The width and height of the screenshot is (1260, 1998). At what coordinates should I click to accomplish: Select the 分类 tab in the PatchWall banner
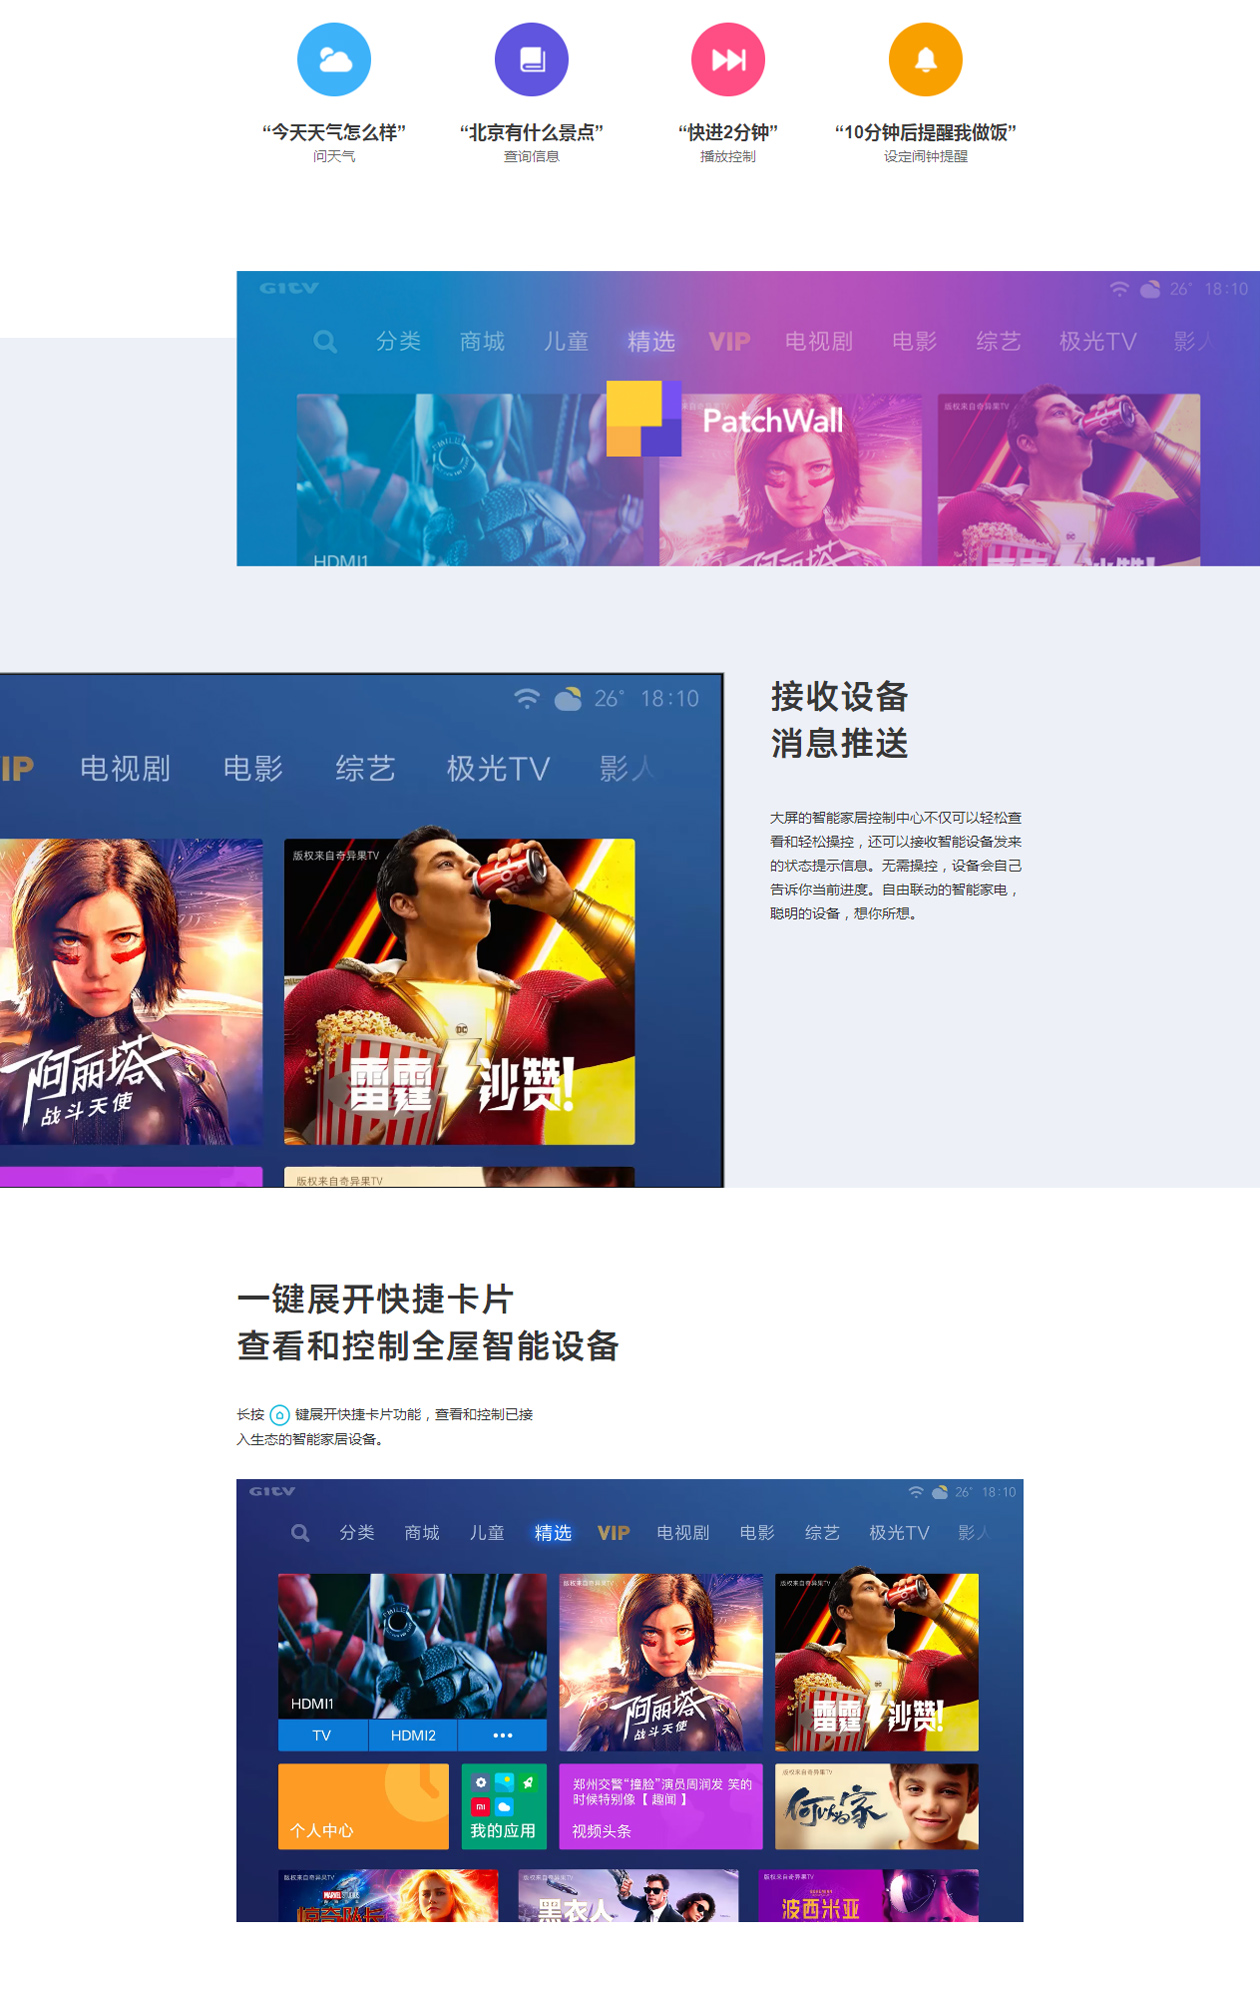(398, 342)
